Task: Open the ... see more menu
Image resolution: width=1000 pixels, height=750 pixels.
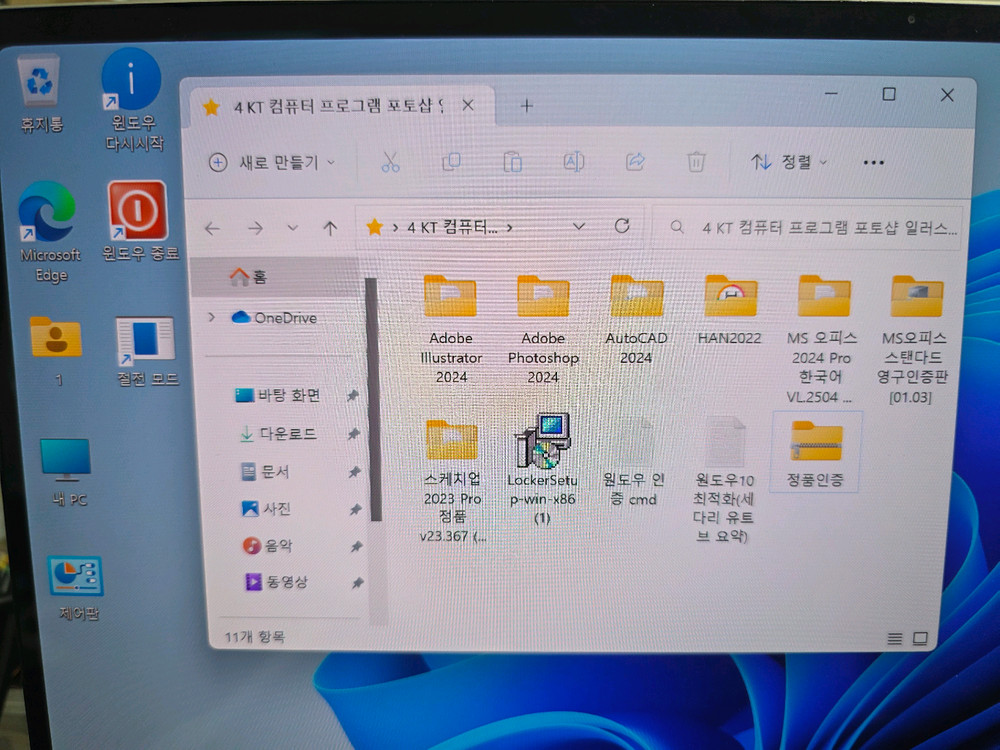Action: click(873, 161)
